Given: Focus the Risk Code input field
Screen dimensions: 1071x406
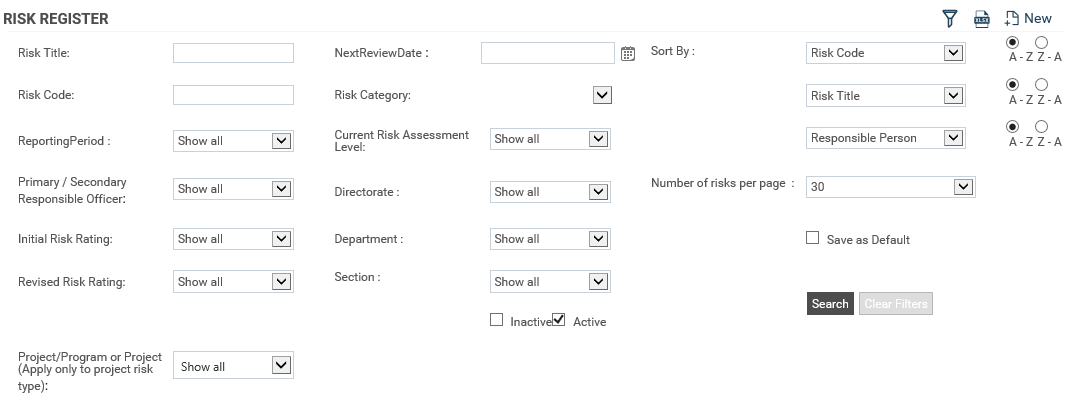Looking at the screenshot, I should tap(233, 95).
